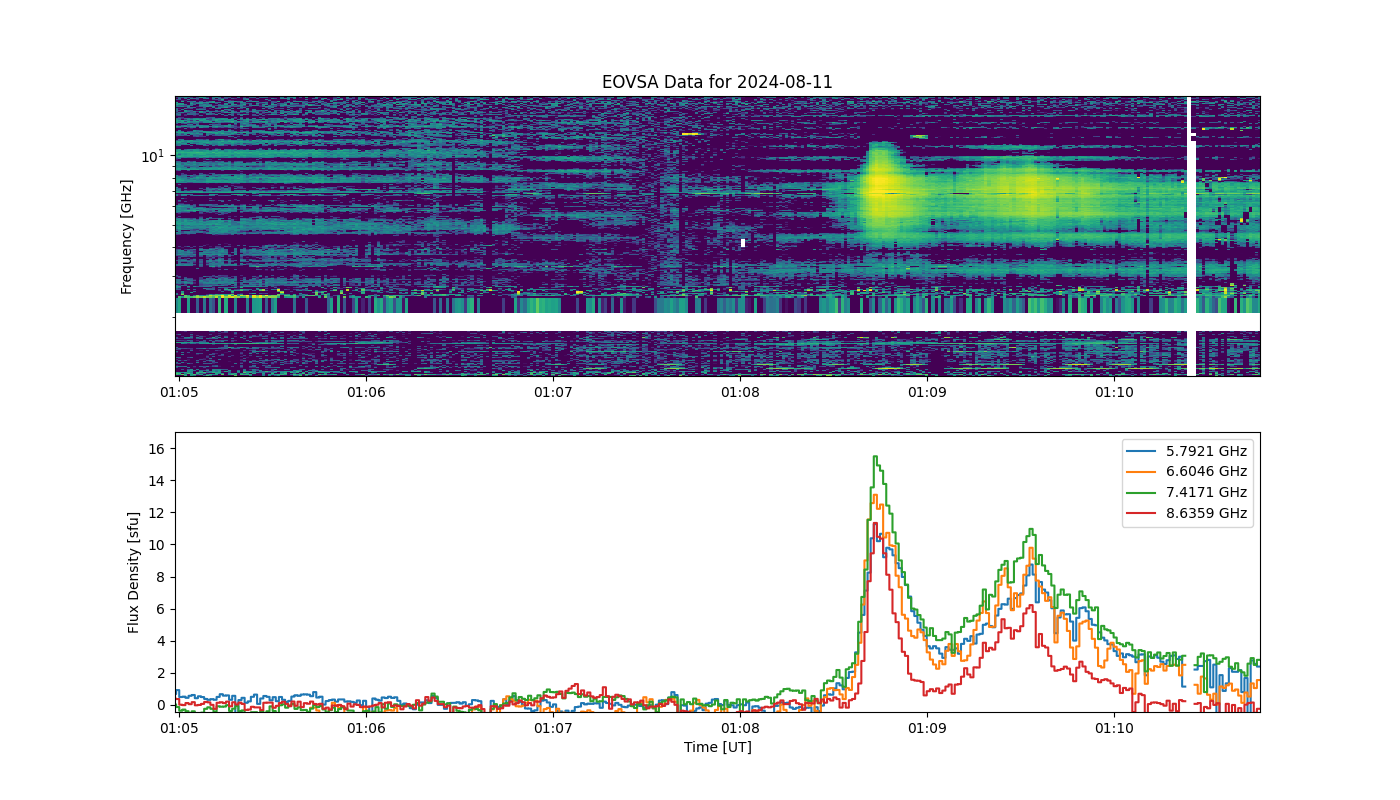Click the 01:06 tick label under spectrogram
This screenshot has width=1400, height=800.
366,393
